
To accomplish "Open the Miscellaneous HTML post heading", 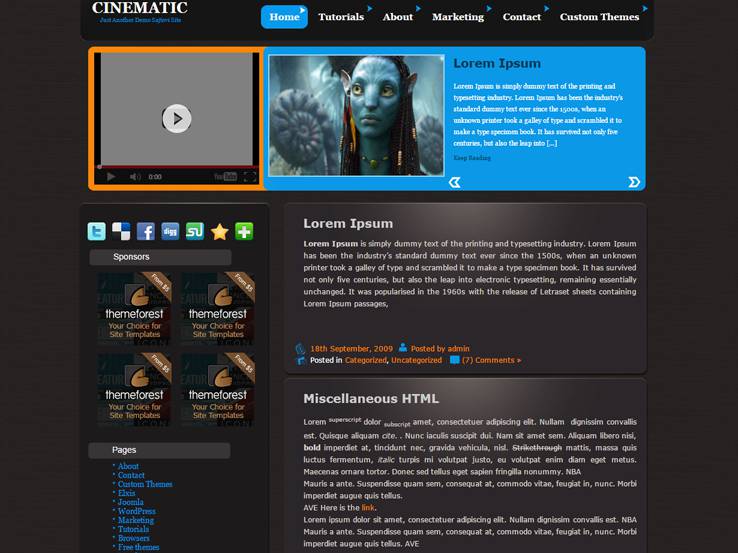I will click(371, 399).
